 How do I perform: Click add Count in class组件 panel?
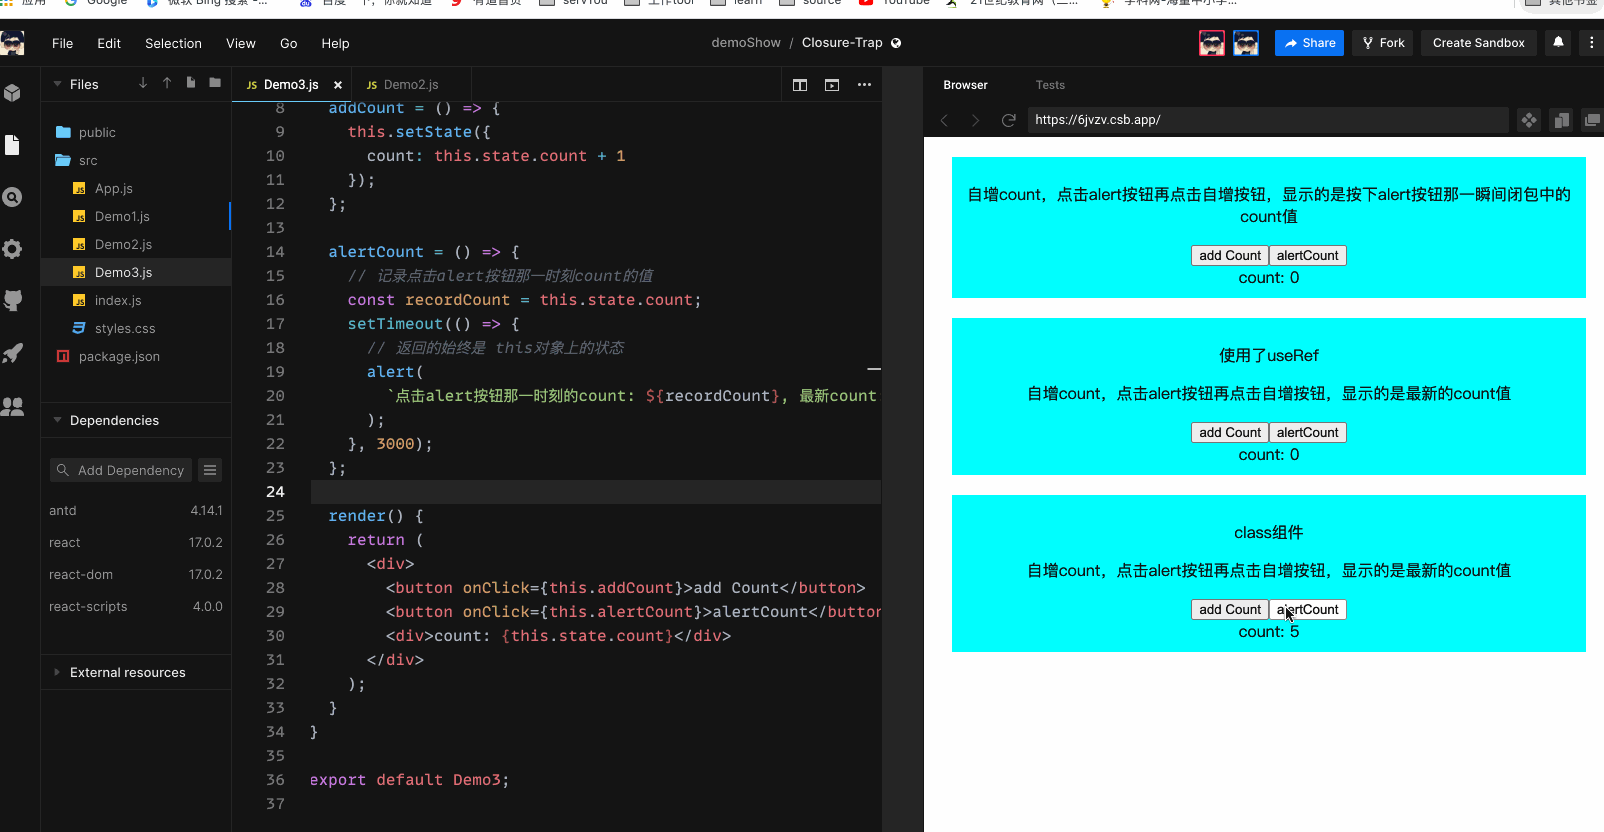[x=1230, y=610]
